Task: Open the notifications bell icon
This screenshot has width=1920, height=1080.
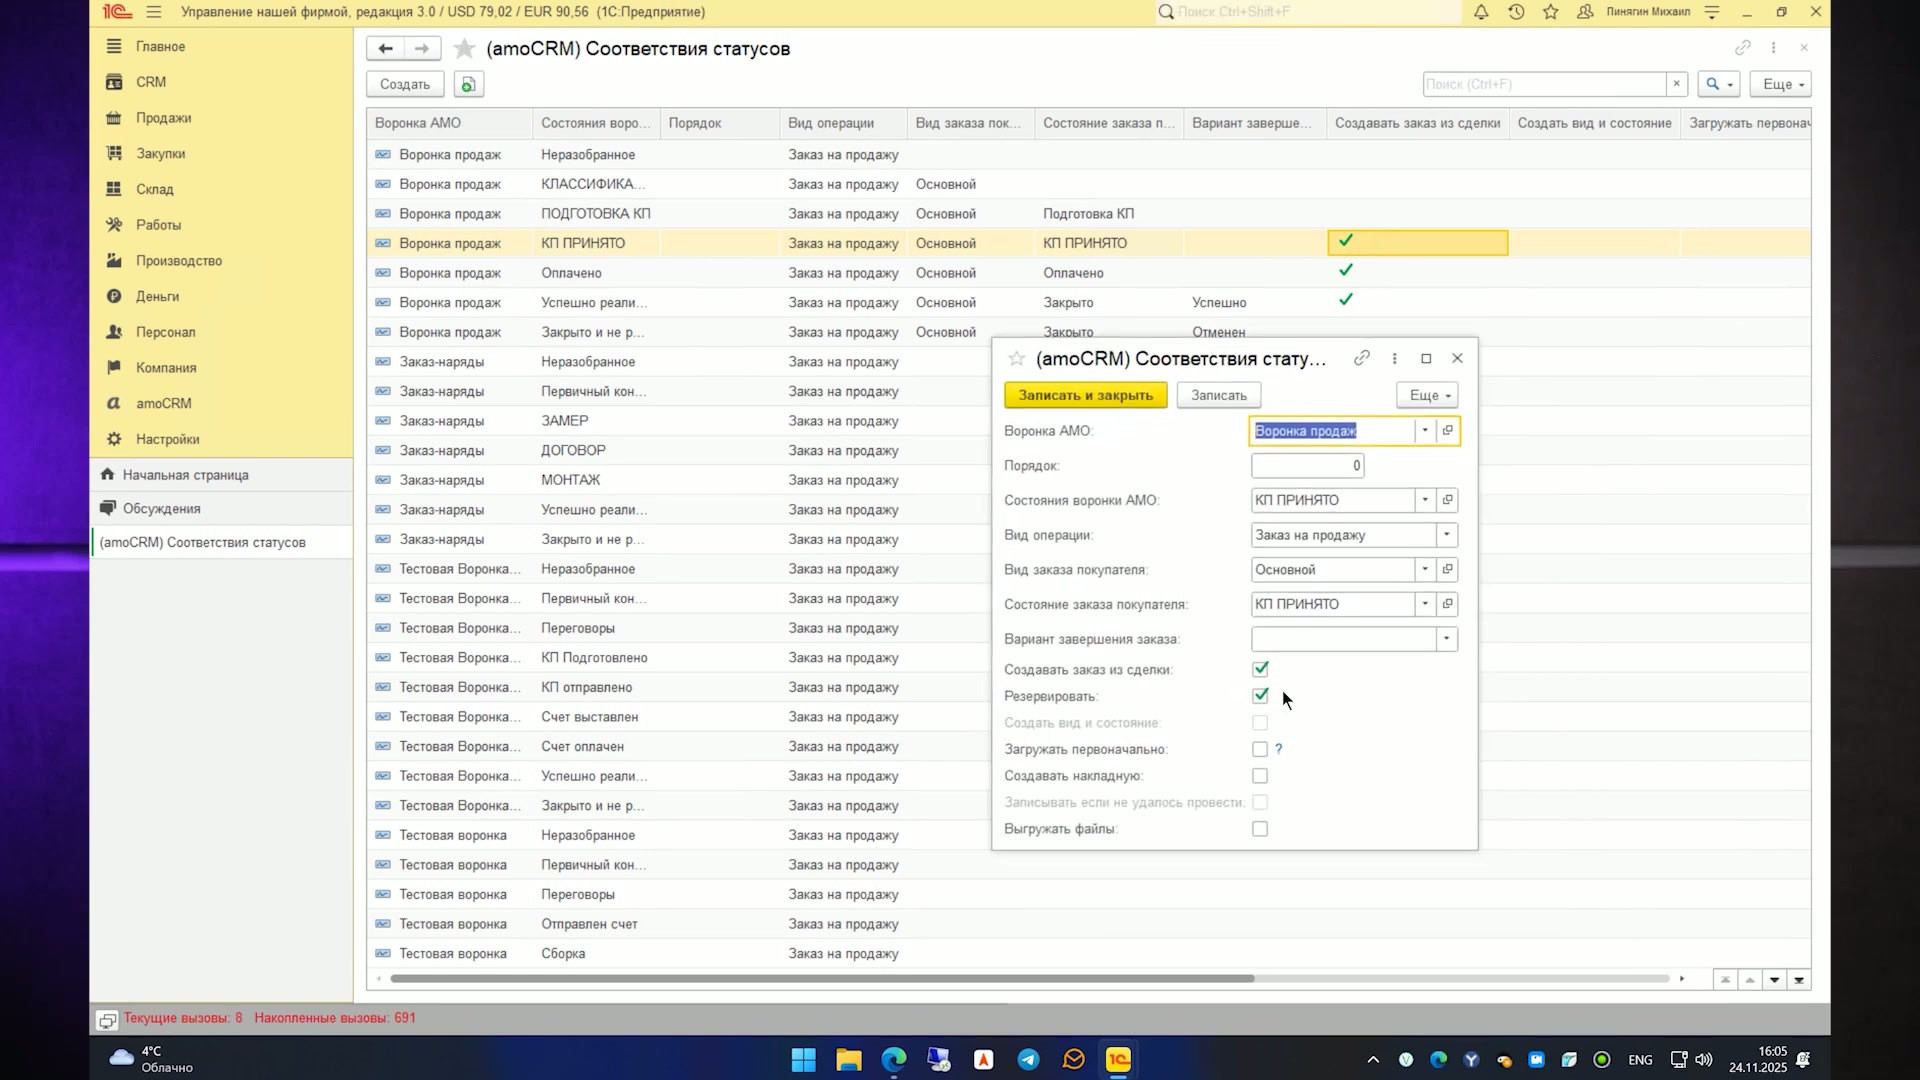Action: (x=1481, y=12)
